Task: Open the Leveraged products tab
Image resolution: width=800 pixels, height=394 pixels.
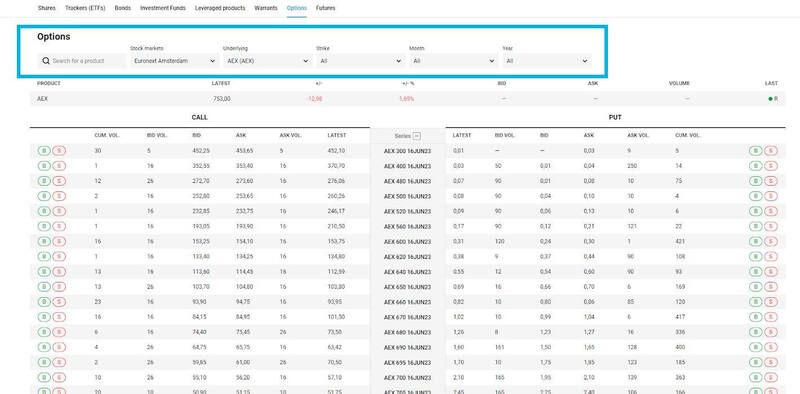Action: click(220, 8)
